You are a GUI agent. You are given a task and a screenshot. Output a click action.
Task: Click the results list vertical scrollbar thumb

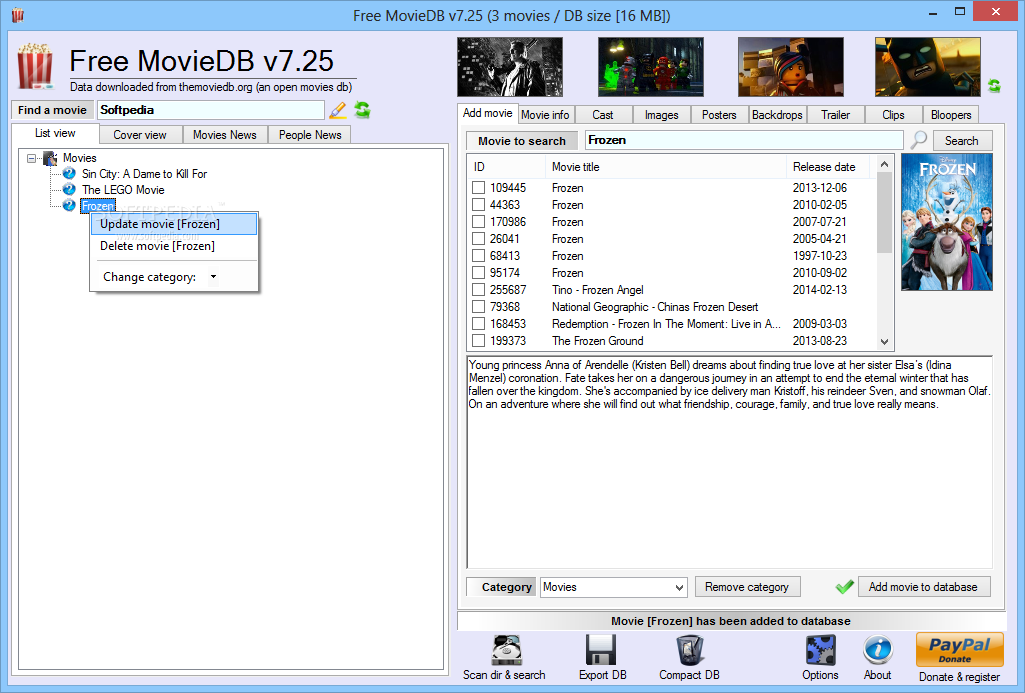884,212
